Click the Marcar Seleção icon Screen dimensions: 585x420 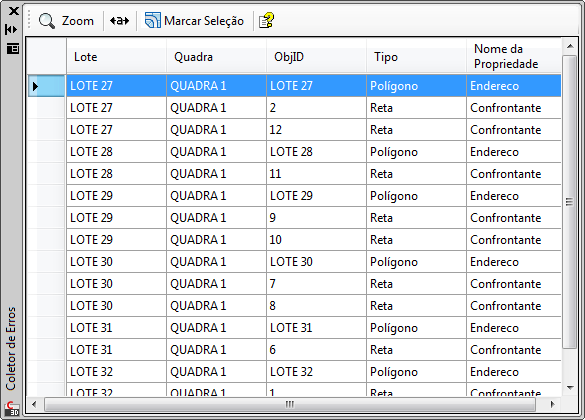(x=153, y=21)
